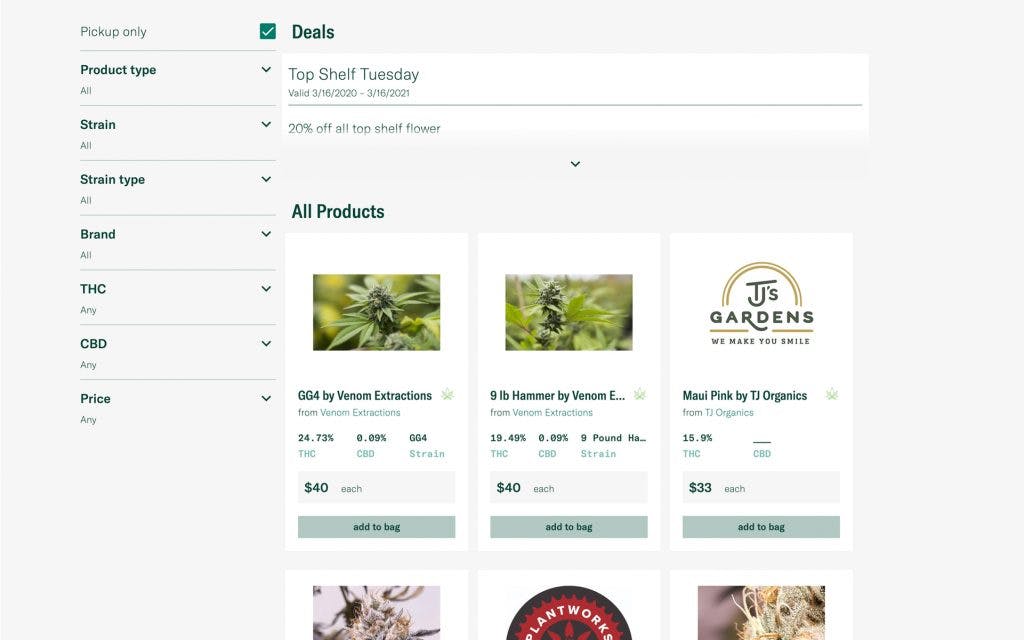This screenshot has height=640, width=1024.
Task: Click the leaf icon on 9 lb Hammer card
Action: pyautogui.click(x=640, y=394)
